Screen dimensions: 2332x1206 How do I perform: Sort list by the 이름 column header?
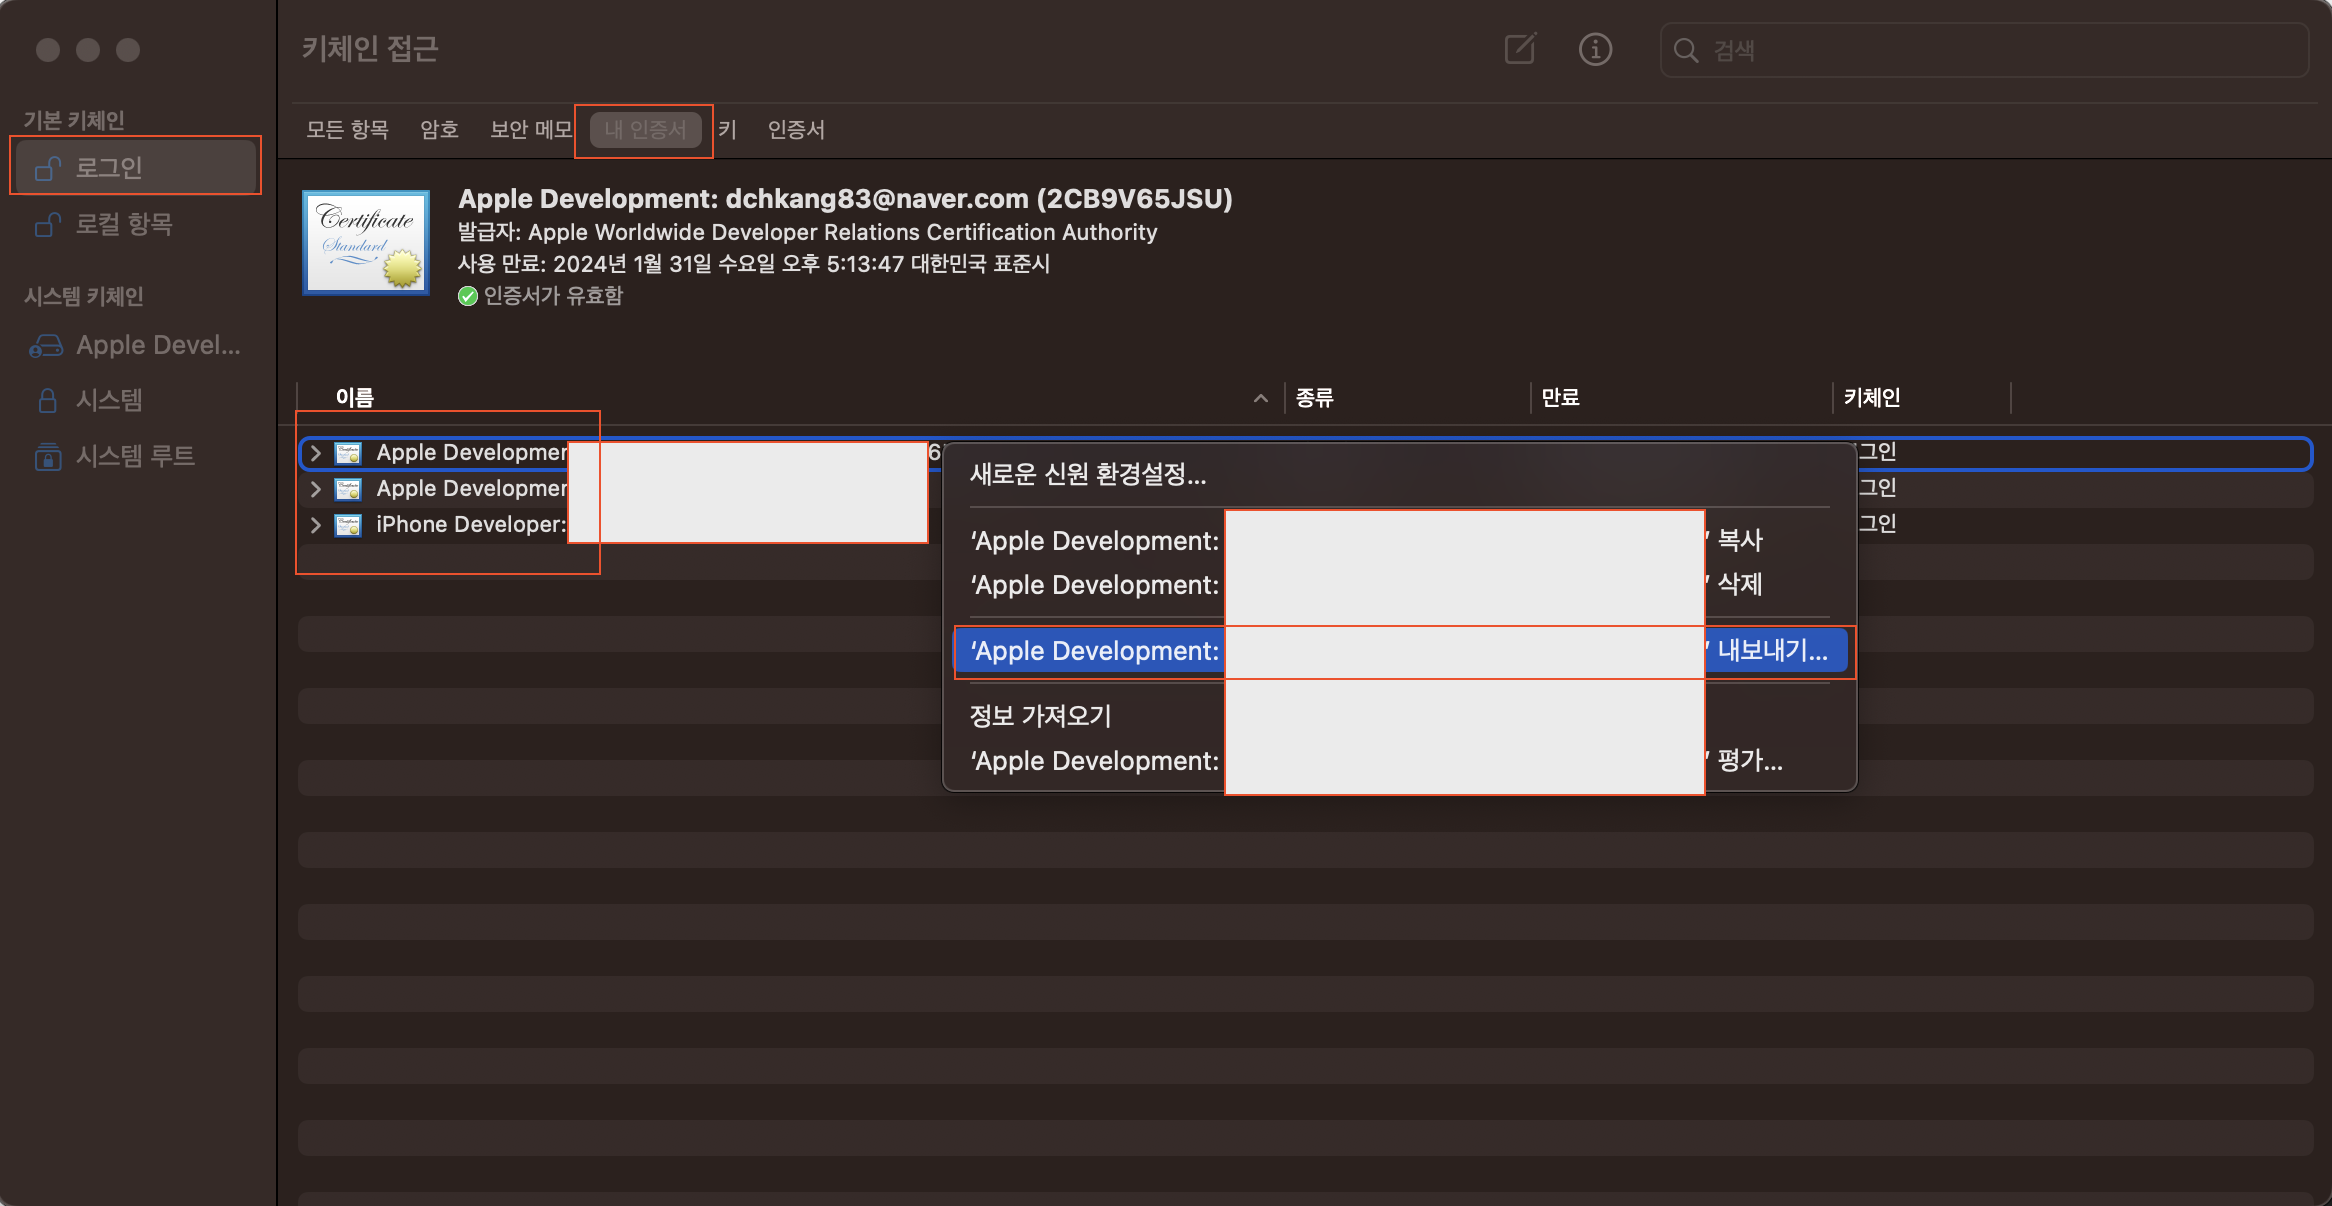coord(355,398)
